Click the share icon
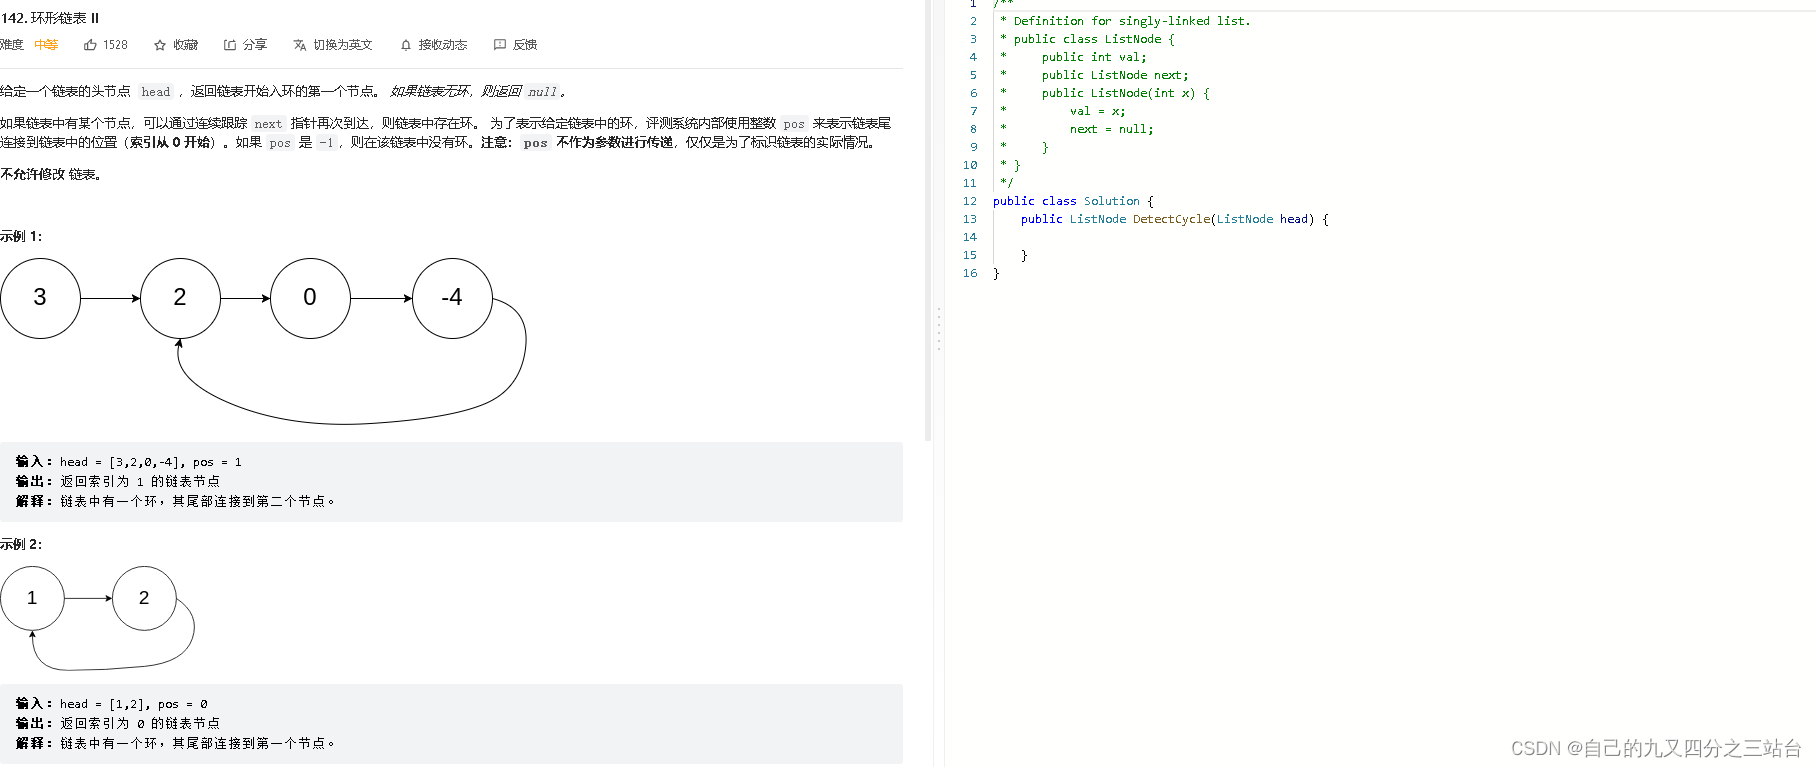The width and height of the screenshot is (1816, 767). (230, 45)
